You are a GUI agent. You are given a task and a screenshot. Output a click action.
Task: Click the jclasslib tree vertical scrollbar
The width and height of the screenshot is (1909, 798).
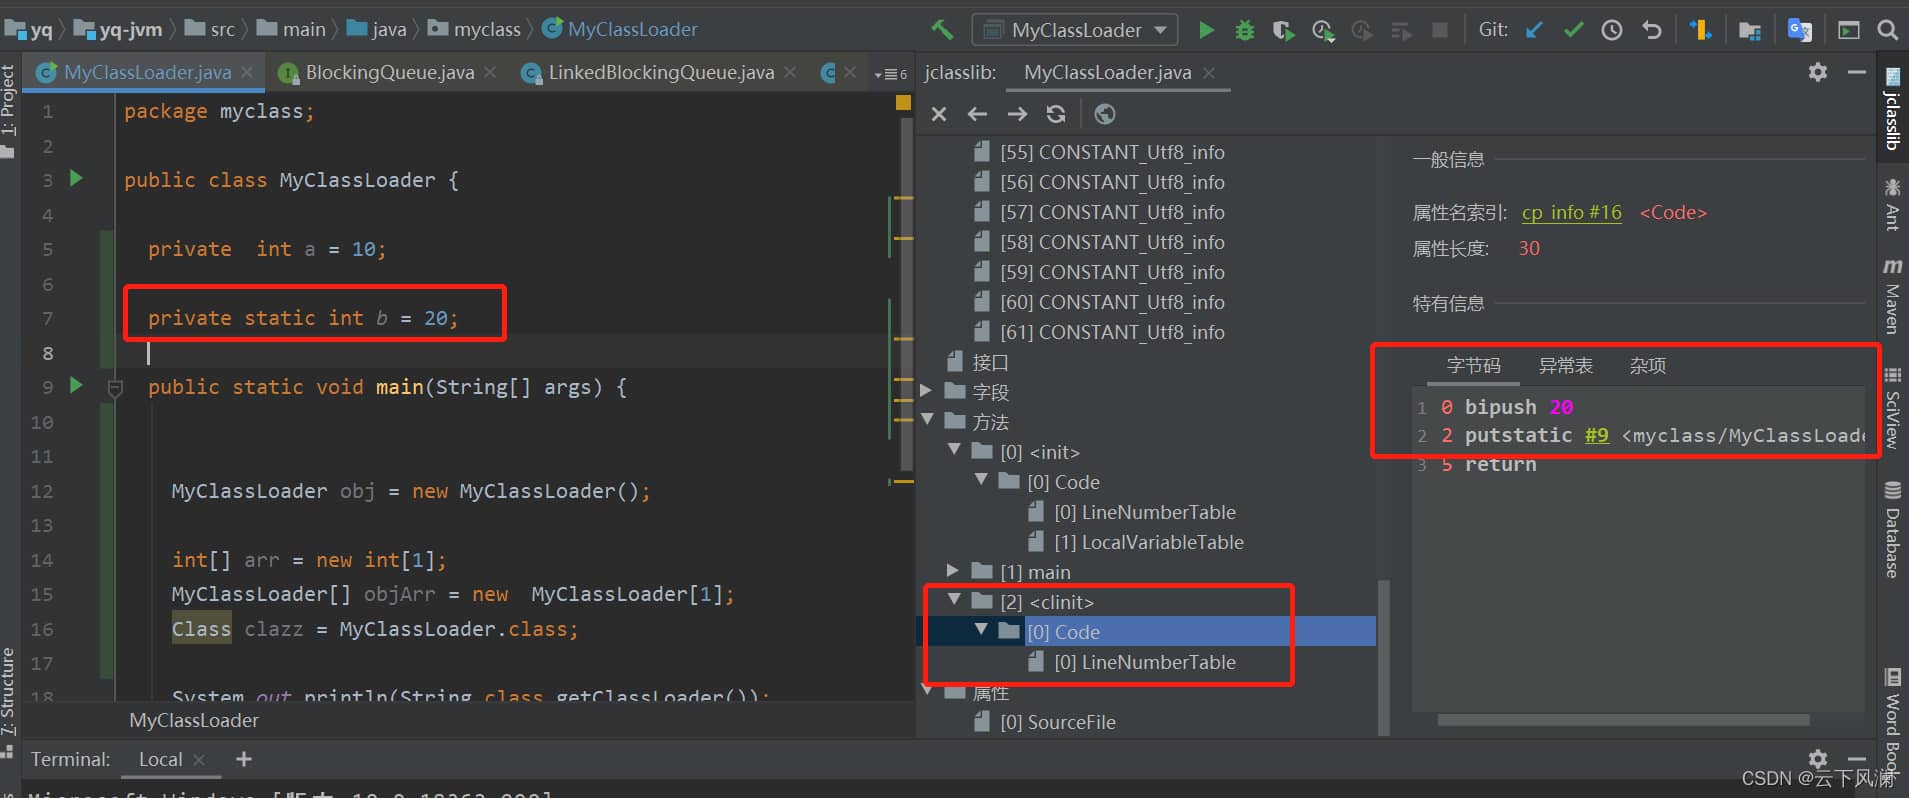click(x=1384, y=657)
